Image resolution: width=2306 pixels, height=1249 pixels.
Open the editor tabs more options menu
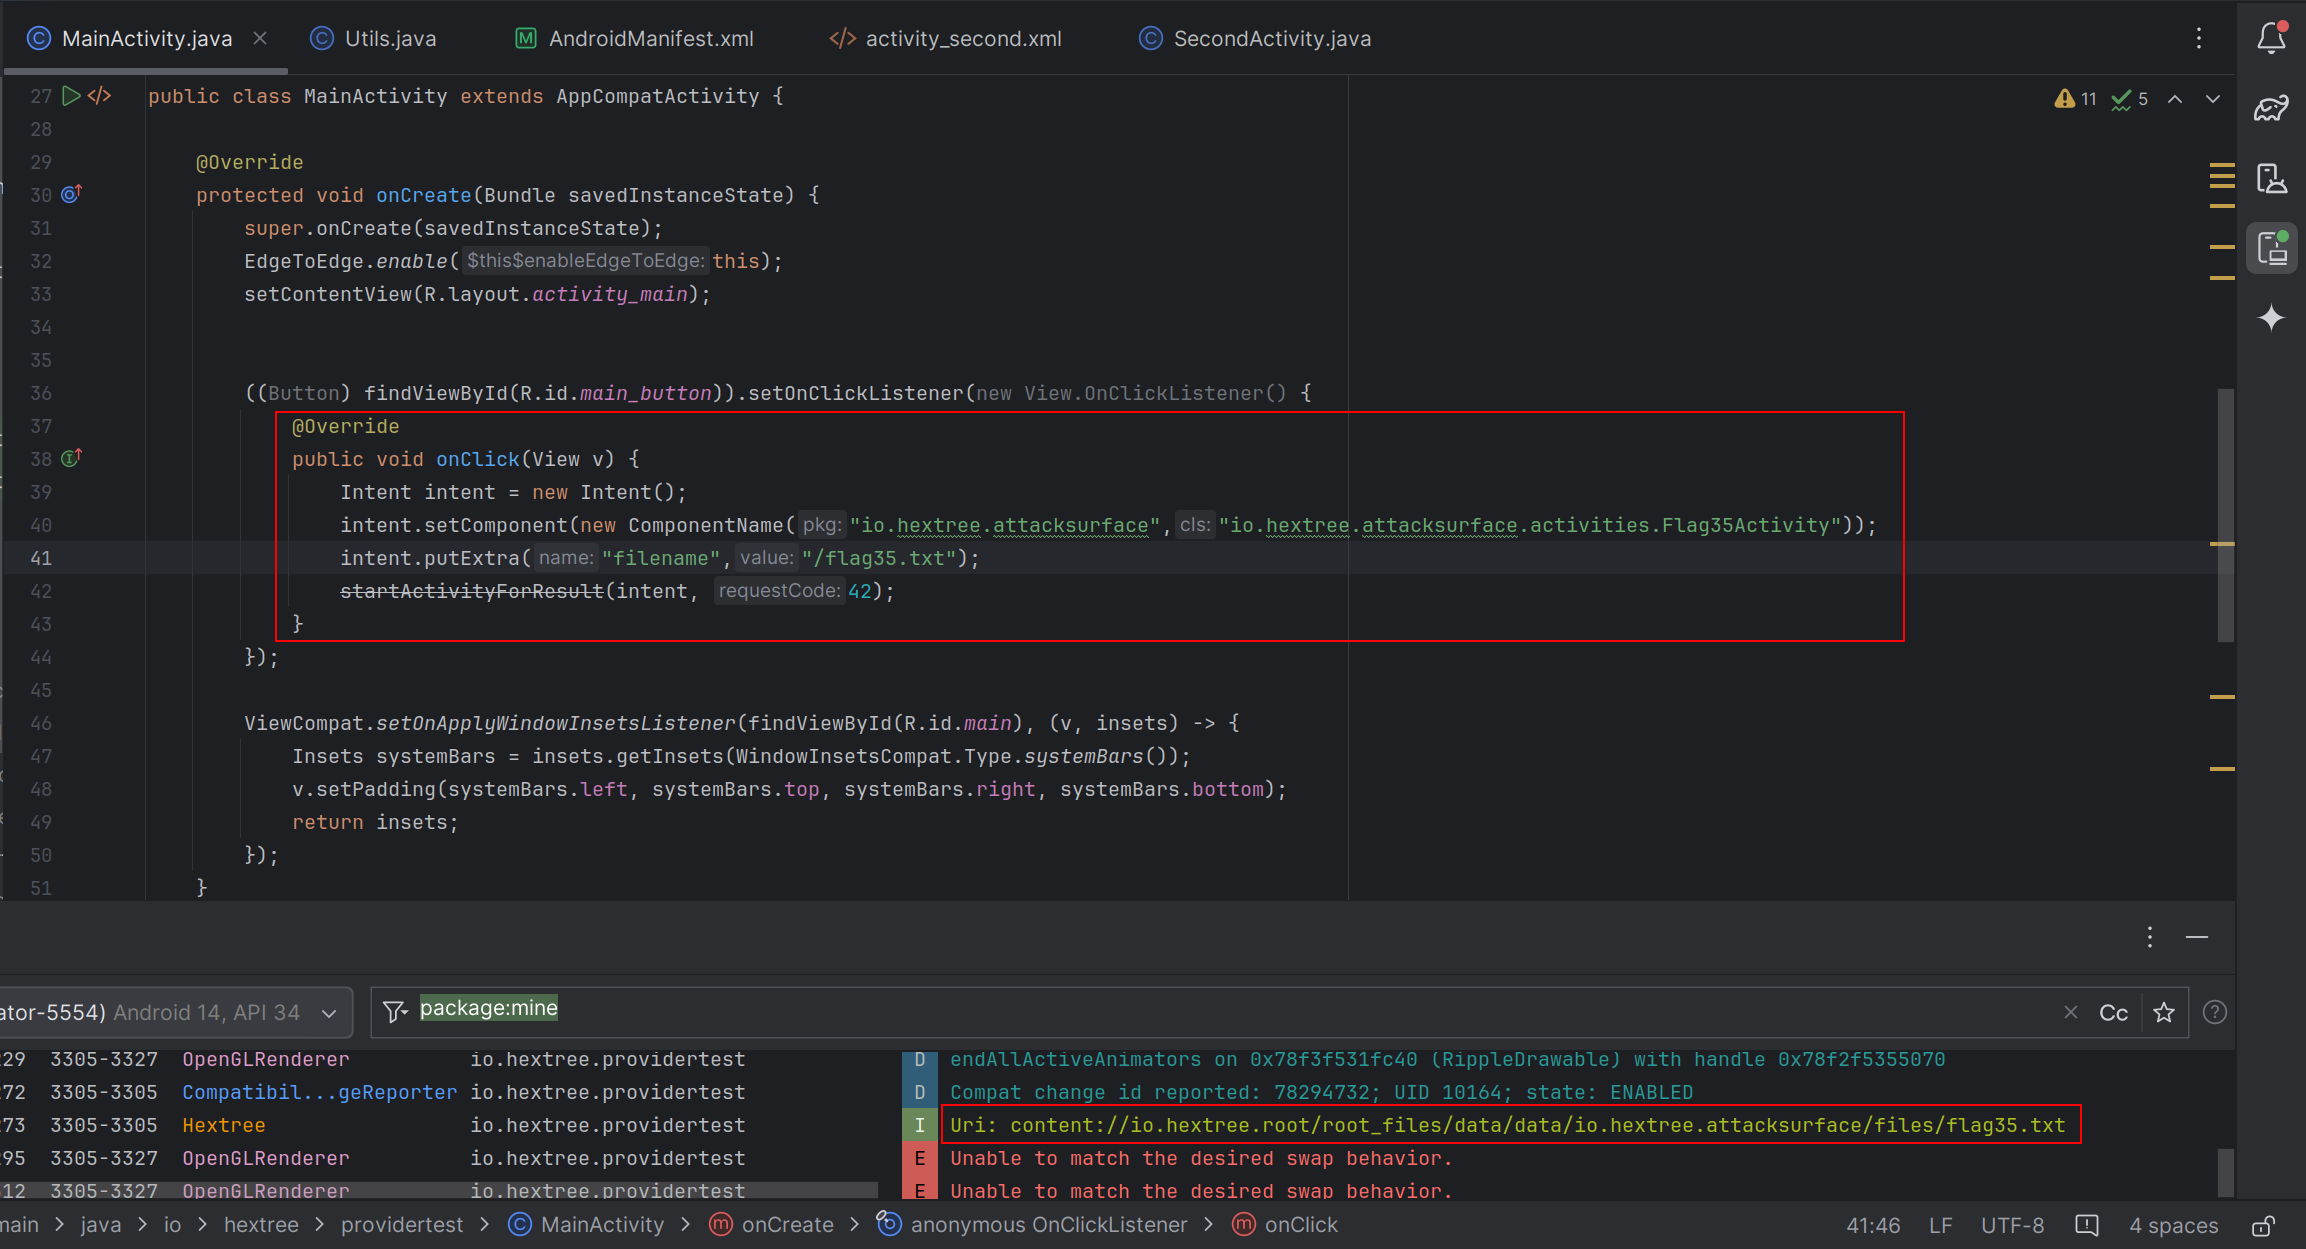click(x=2198, y=38)
